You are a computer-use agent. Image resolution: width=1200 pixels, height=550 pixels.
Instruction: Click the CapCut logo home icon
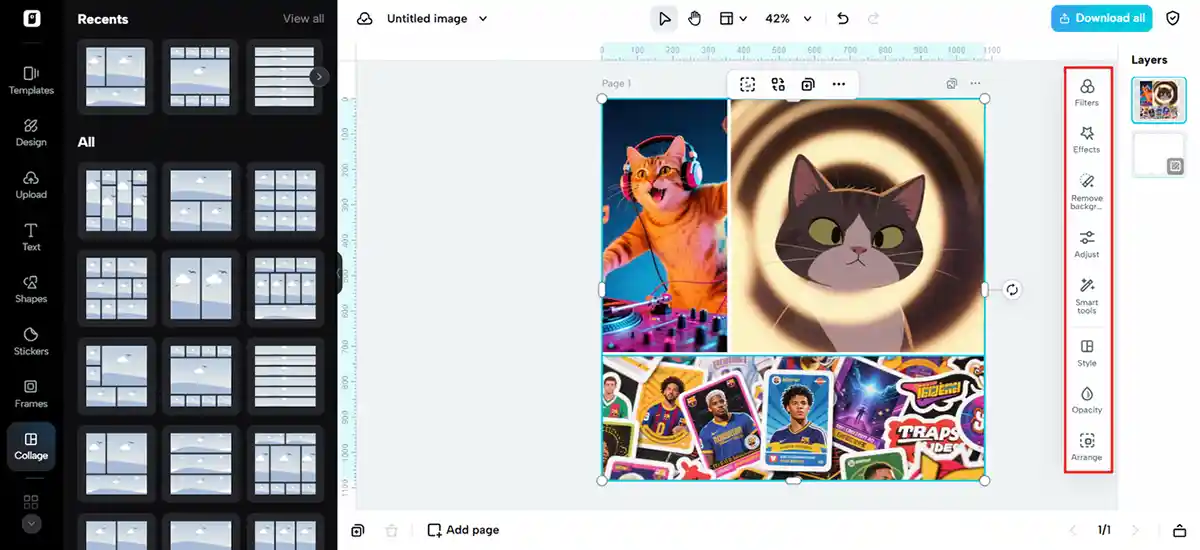coord(31,18)
